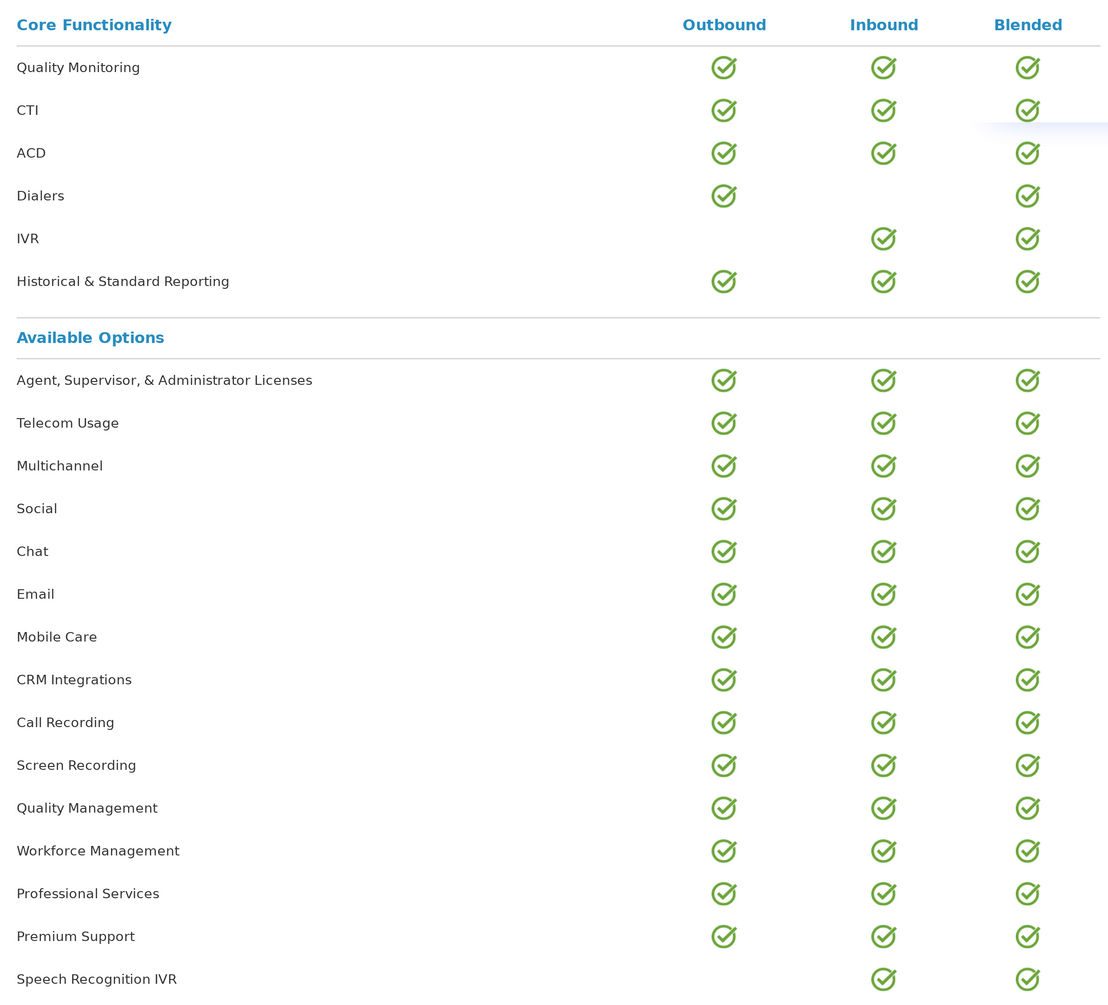Click the Blended checkmark for CRM Integrations

[1027, 679]
